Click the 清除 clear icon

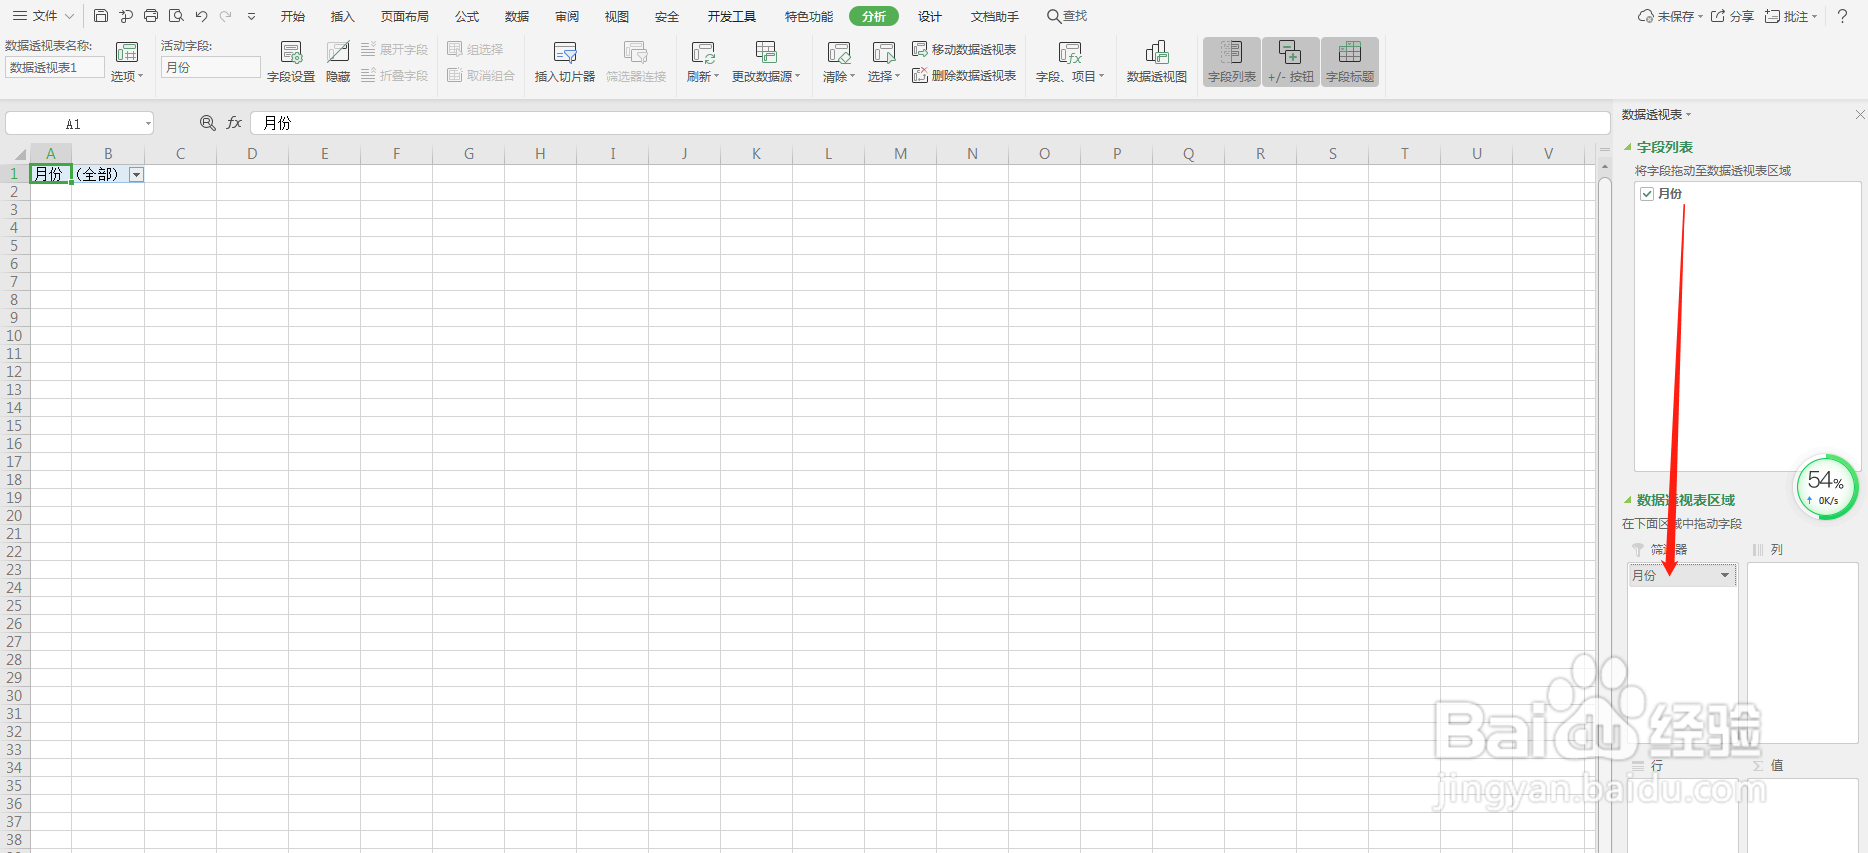click(x=839, y=52)
